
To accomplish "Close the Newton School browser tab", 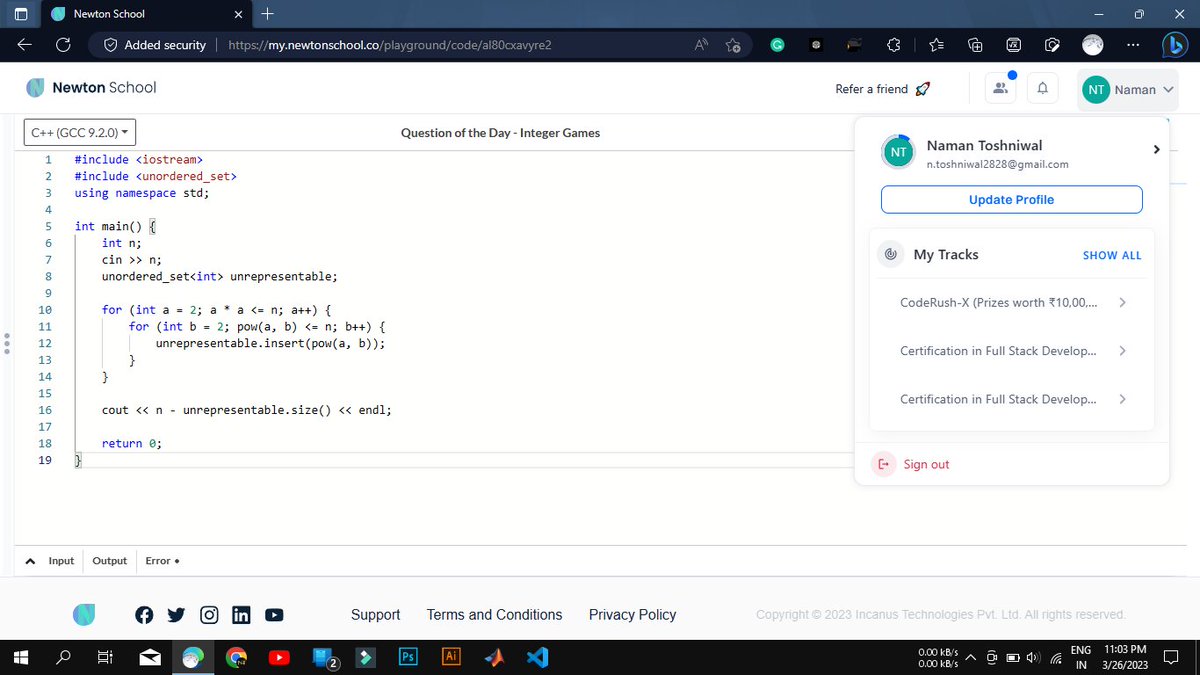I will tap(238, 14).
